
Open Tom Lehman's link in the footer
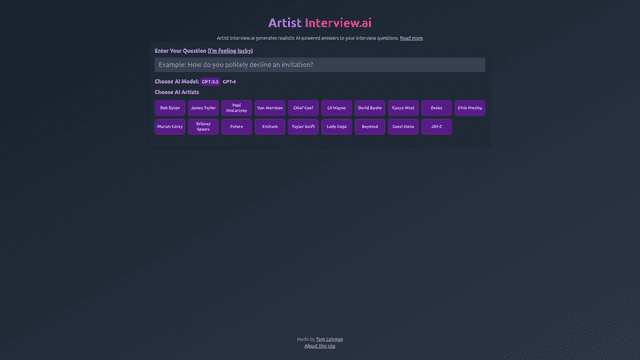coord(329,339)
